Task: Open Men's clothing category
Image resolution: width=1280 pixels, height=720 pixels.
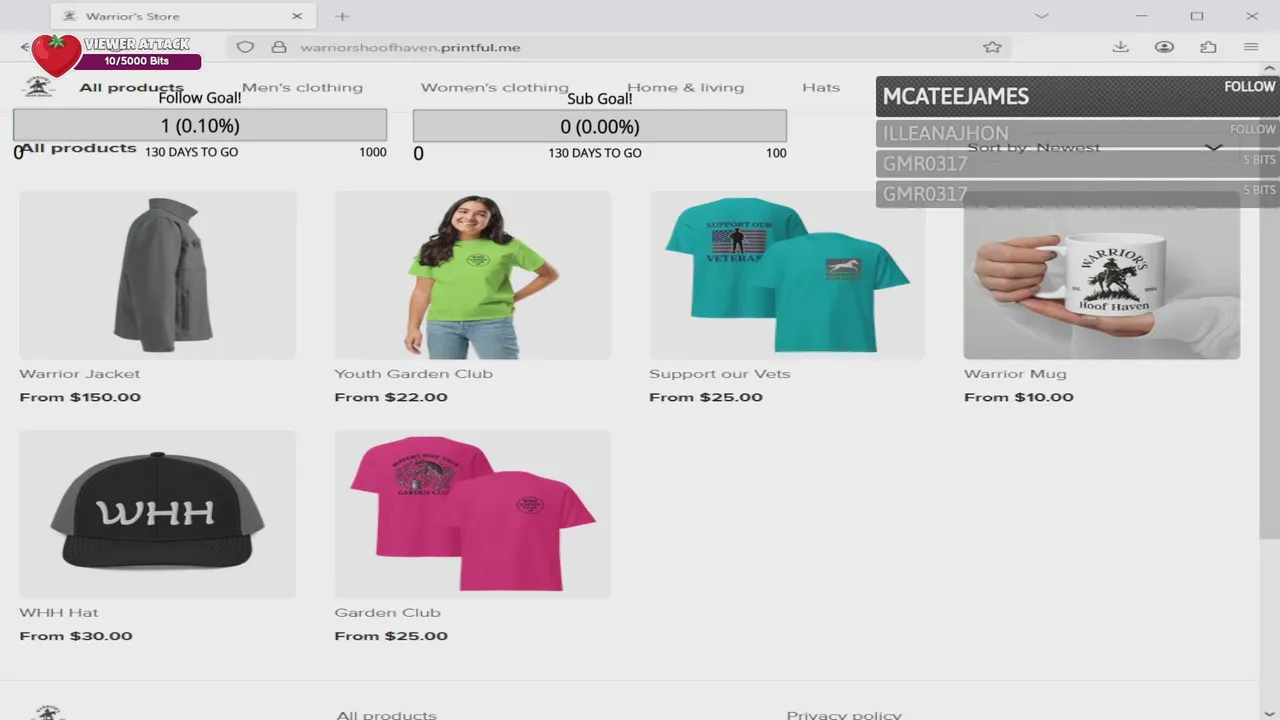Action: click(302, 87)
